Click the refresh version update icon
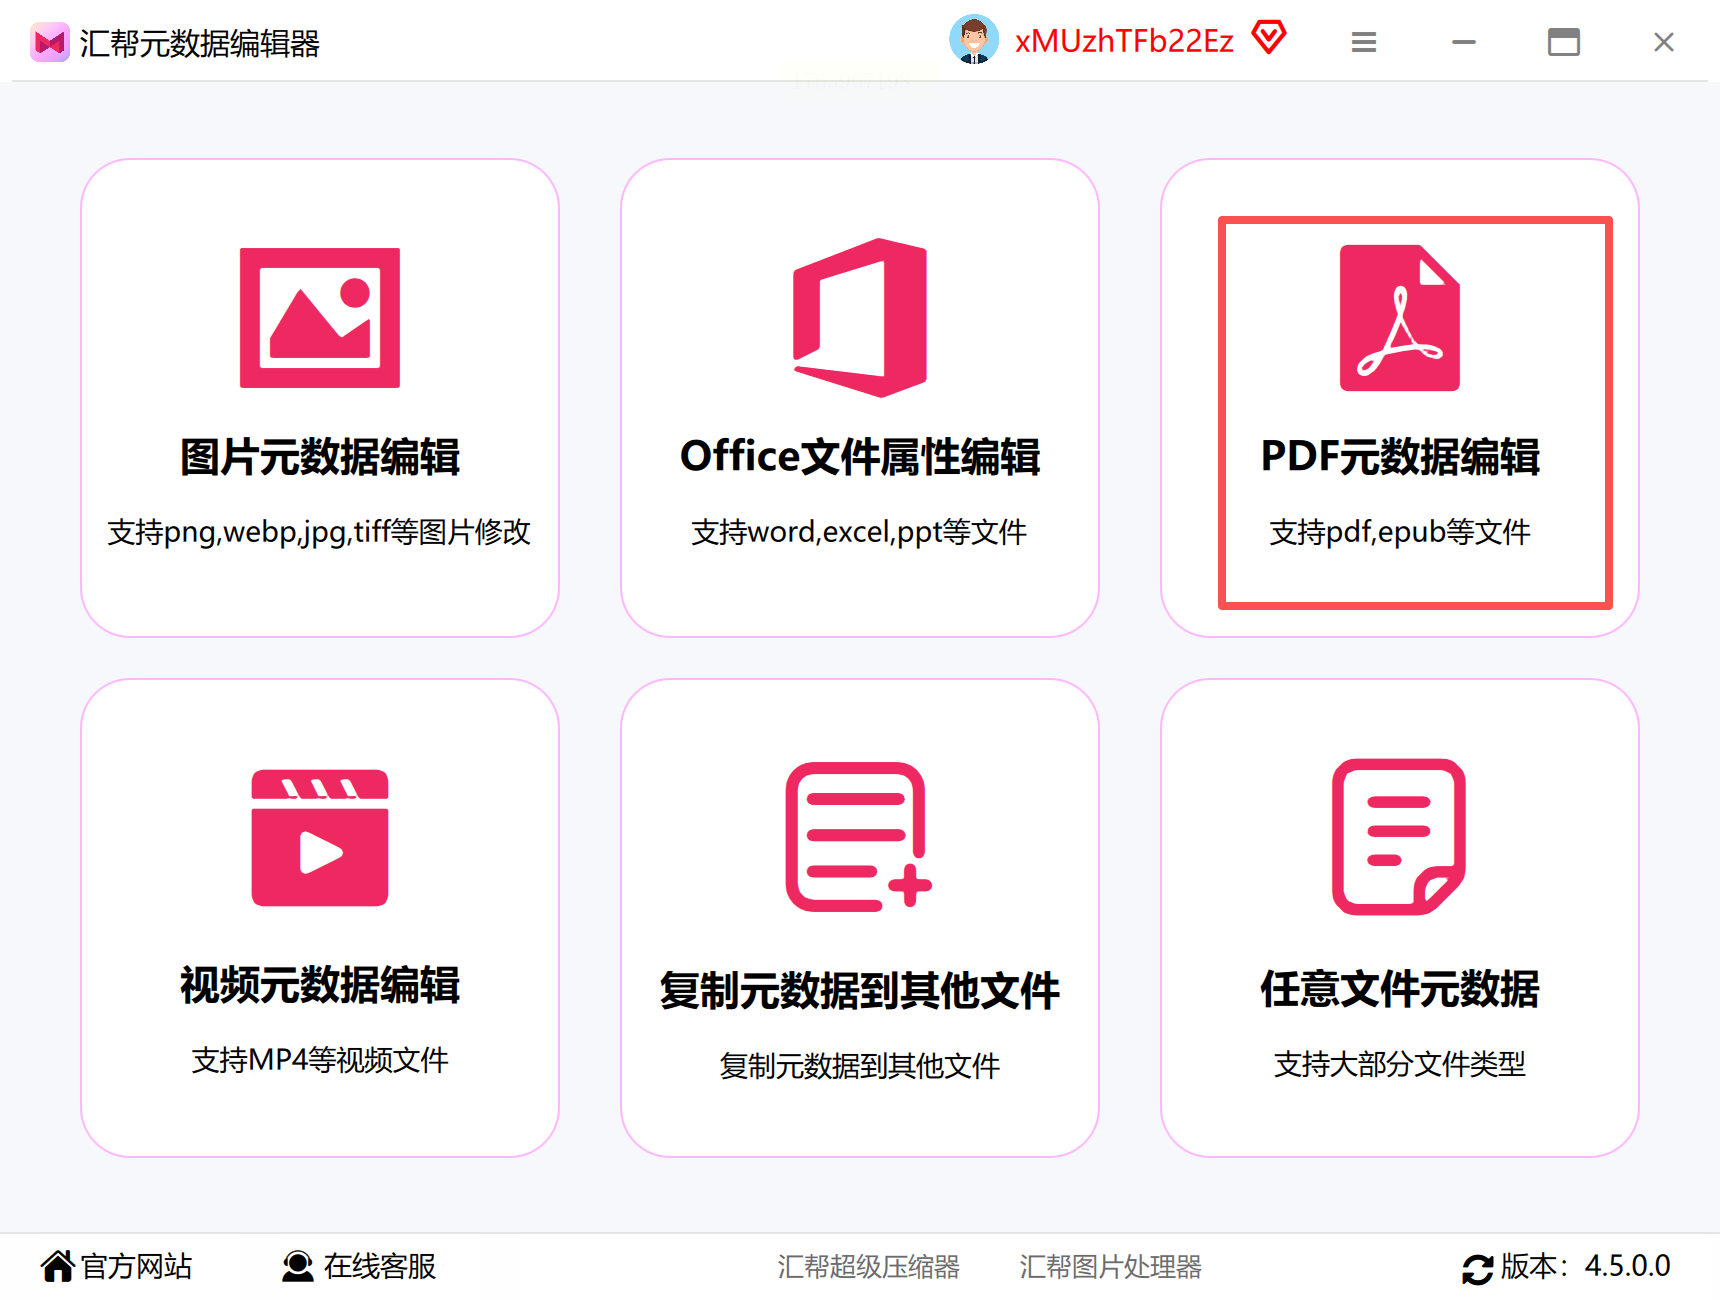 pos(1478,1268)
